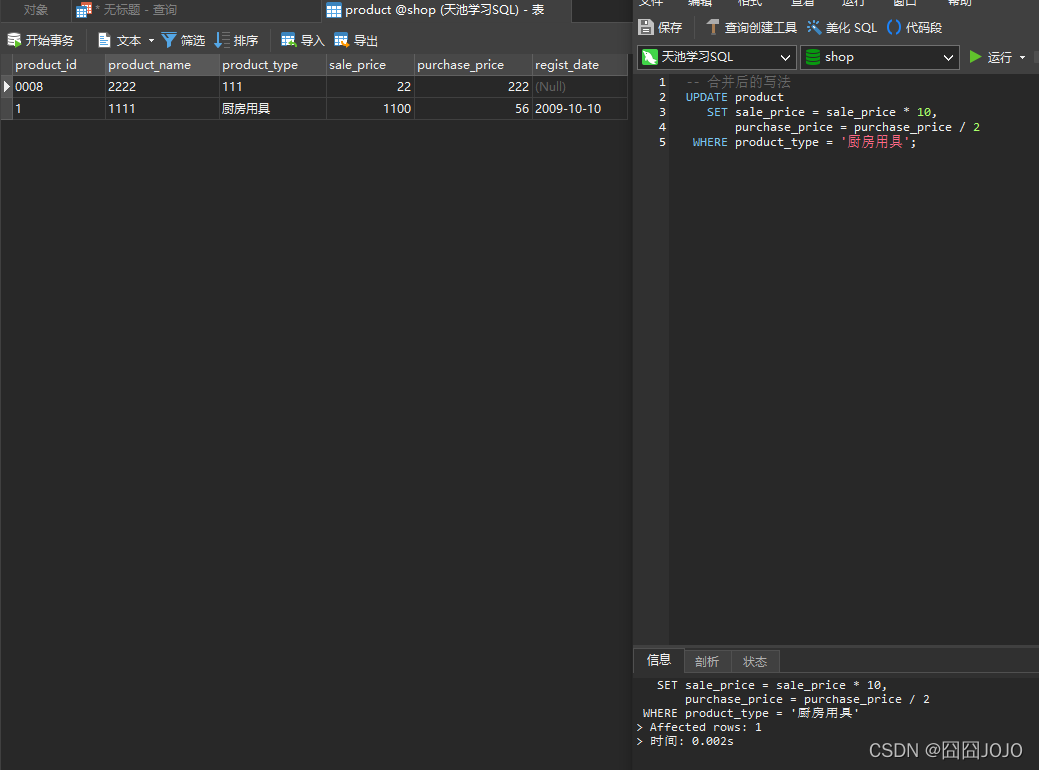Open the Text (文本) dropdown arrow
The height and width of the screenshot is (770, 1039).
pos(151,41)
